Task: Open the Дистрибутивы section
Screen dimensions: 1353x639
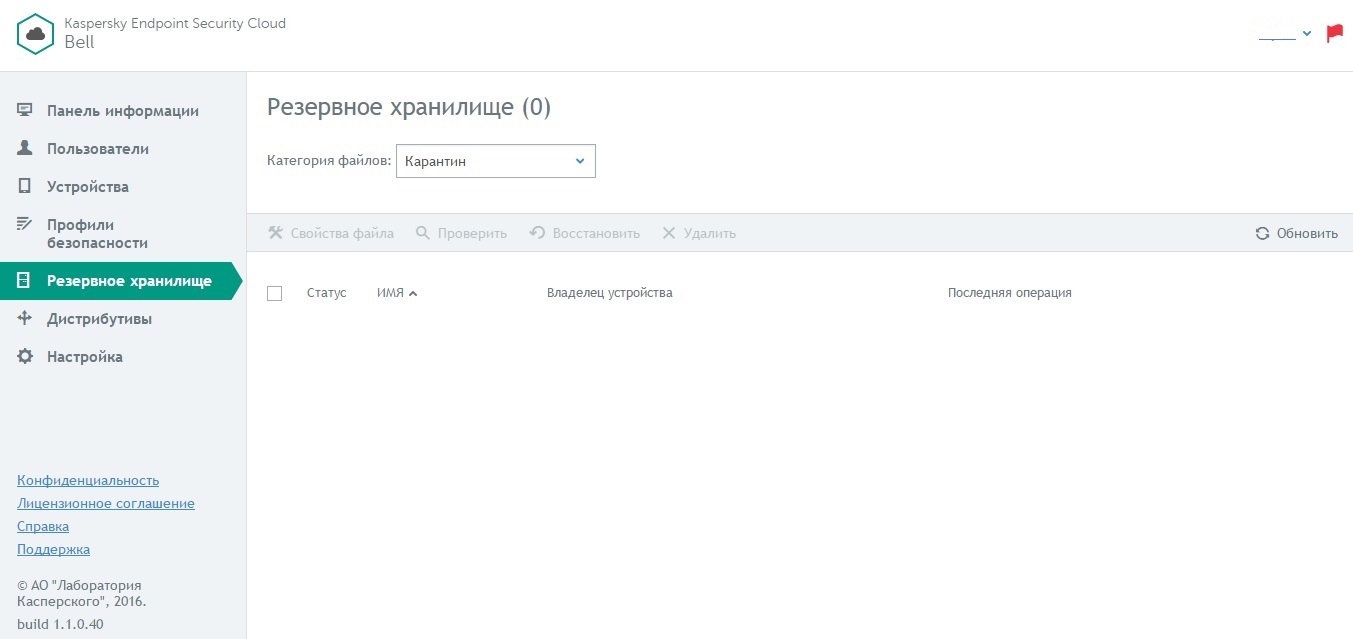Action: (x=100, y=319)
